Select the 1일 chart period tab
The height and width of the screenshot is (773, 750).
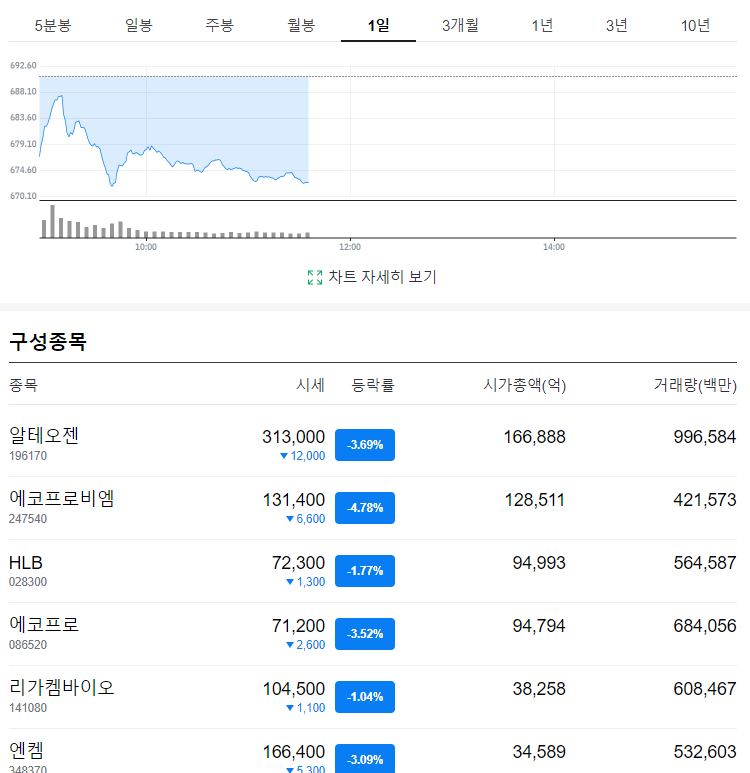pos(378,25)
